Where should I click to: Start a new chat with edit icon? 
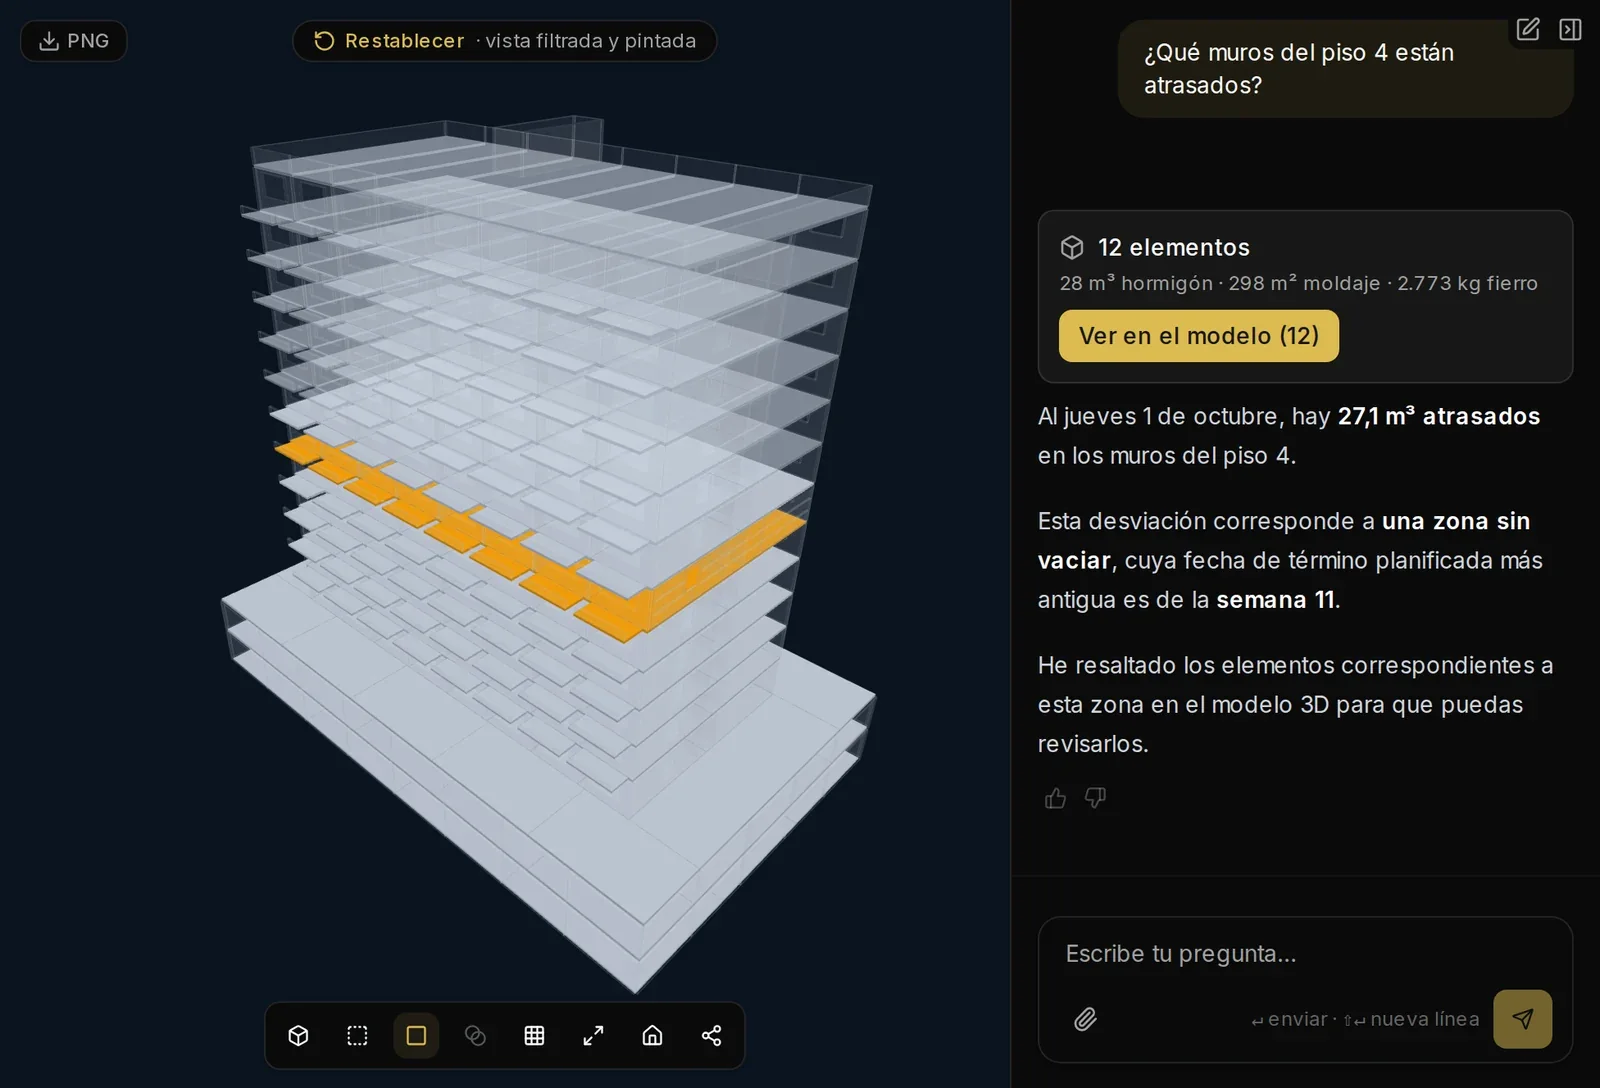coord(1528,29)
